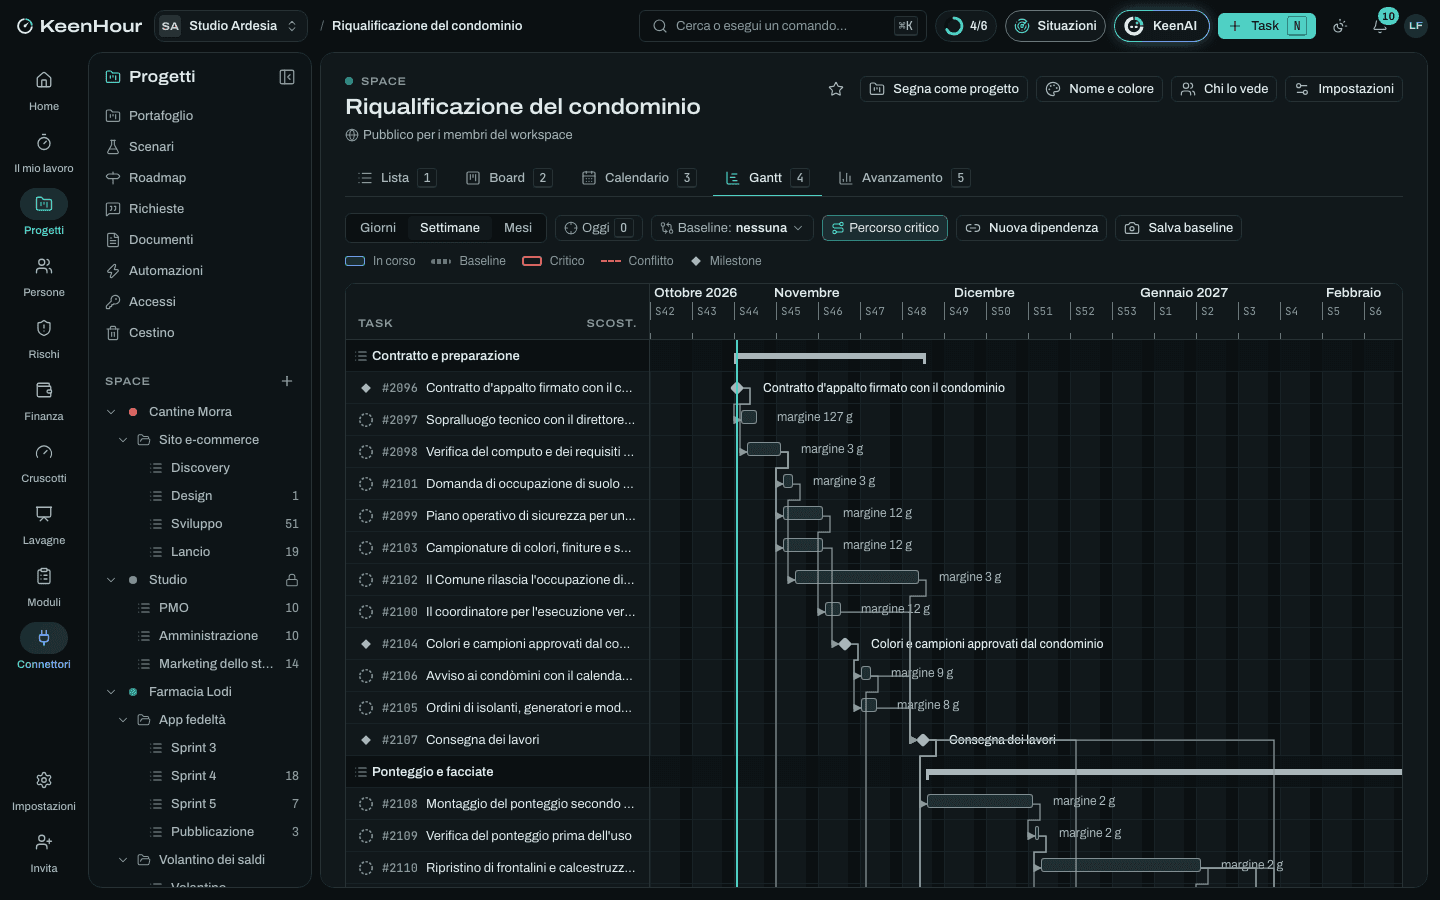Mark task #2097 Sopralluogo tecnico complete

pos(366,420)
